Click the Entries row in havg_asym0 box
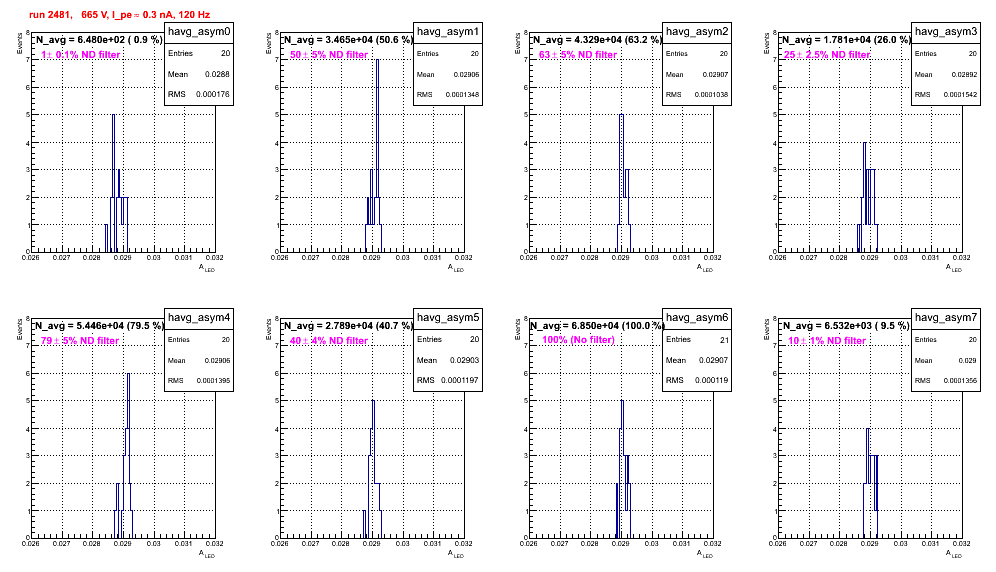The image size is (996, 572). click(199, 53)
